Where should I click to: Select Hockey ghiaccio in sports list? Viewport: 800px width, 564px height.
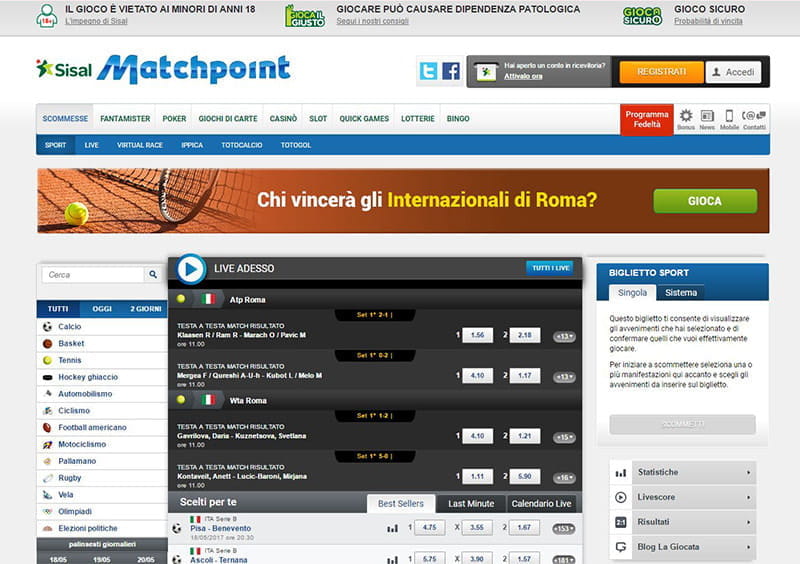(102, 377)
